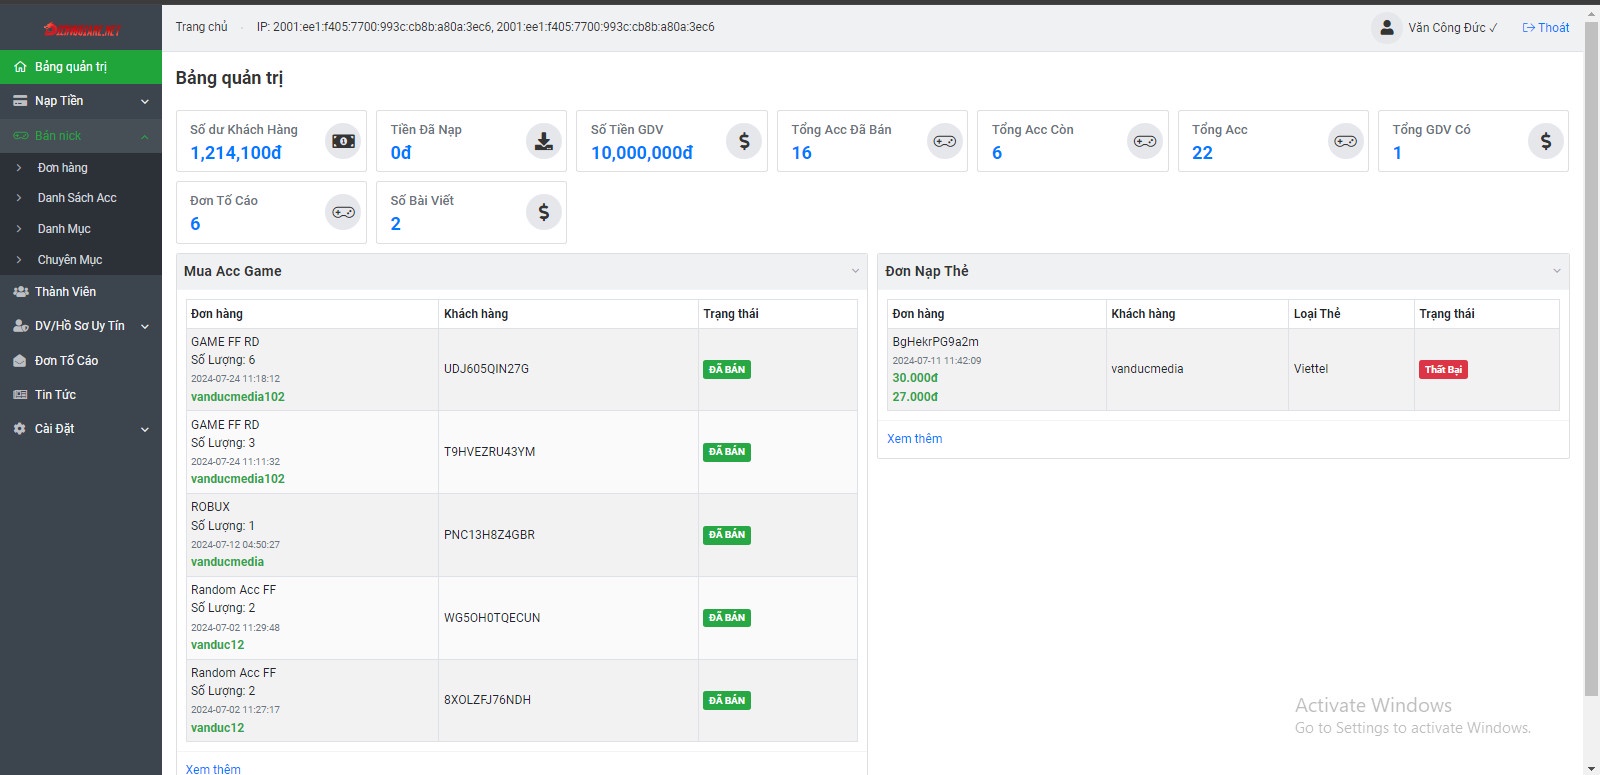
Task: Click the dollar icon on Số Bài Viết card
Action: coord(543,212)
